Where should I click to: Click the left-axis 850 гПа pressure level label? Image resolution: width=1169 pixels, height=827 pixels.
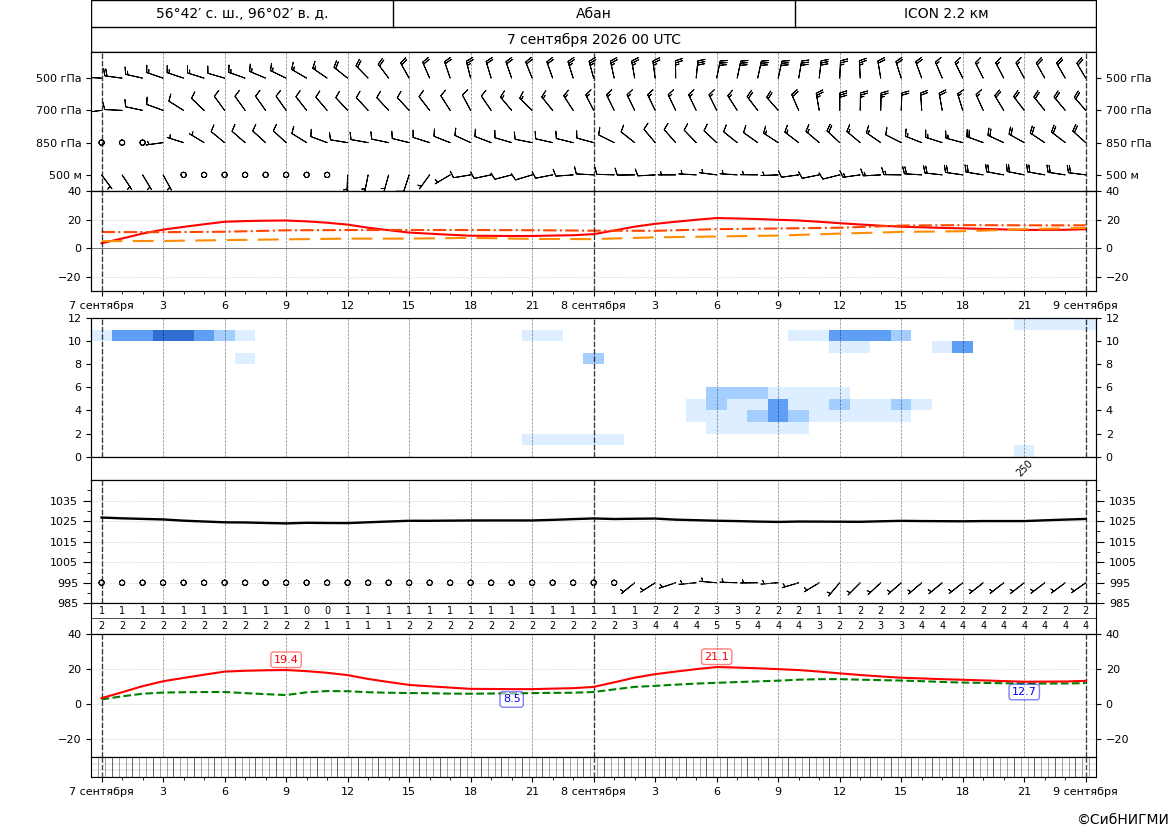pyautogui.click(x=59, y=143)
